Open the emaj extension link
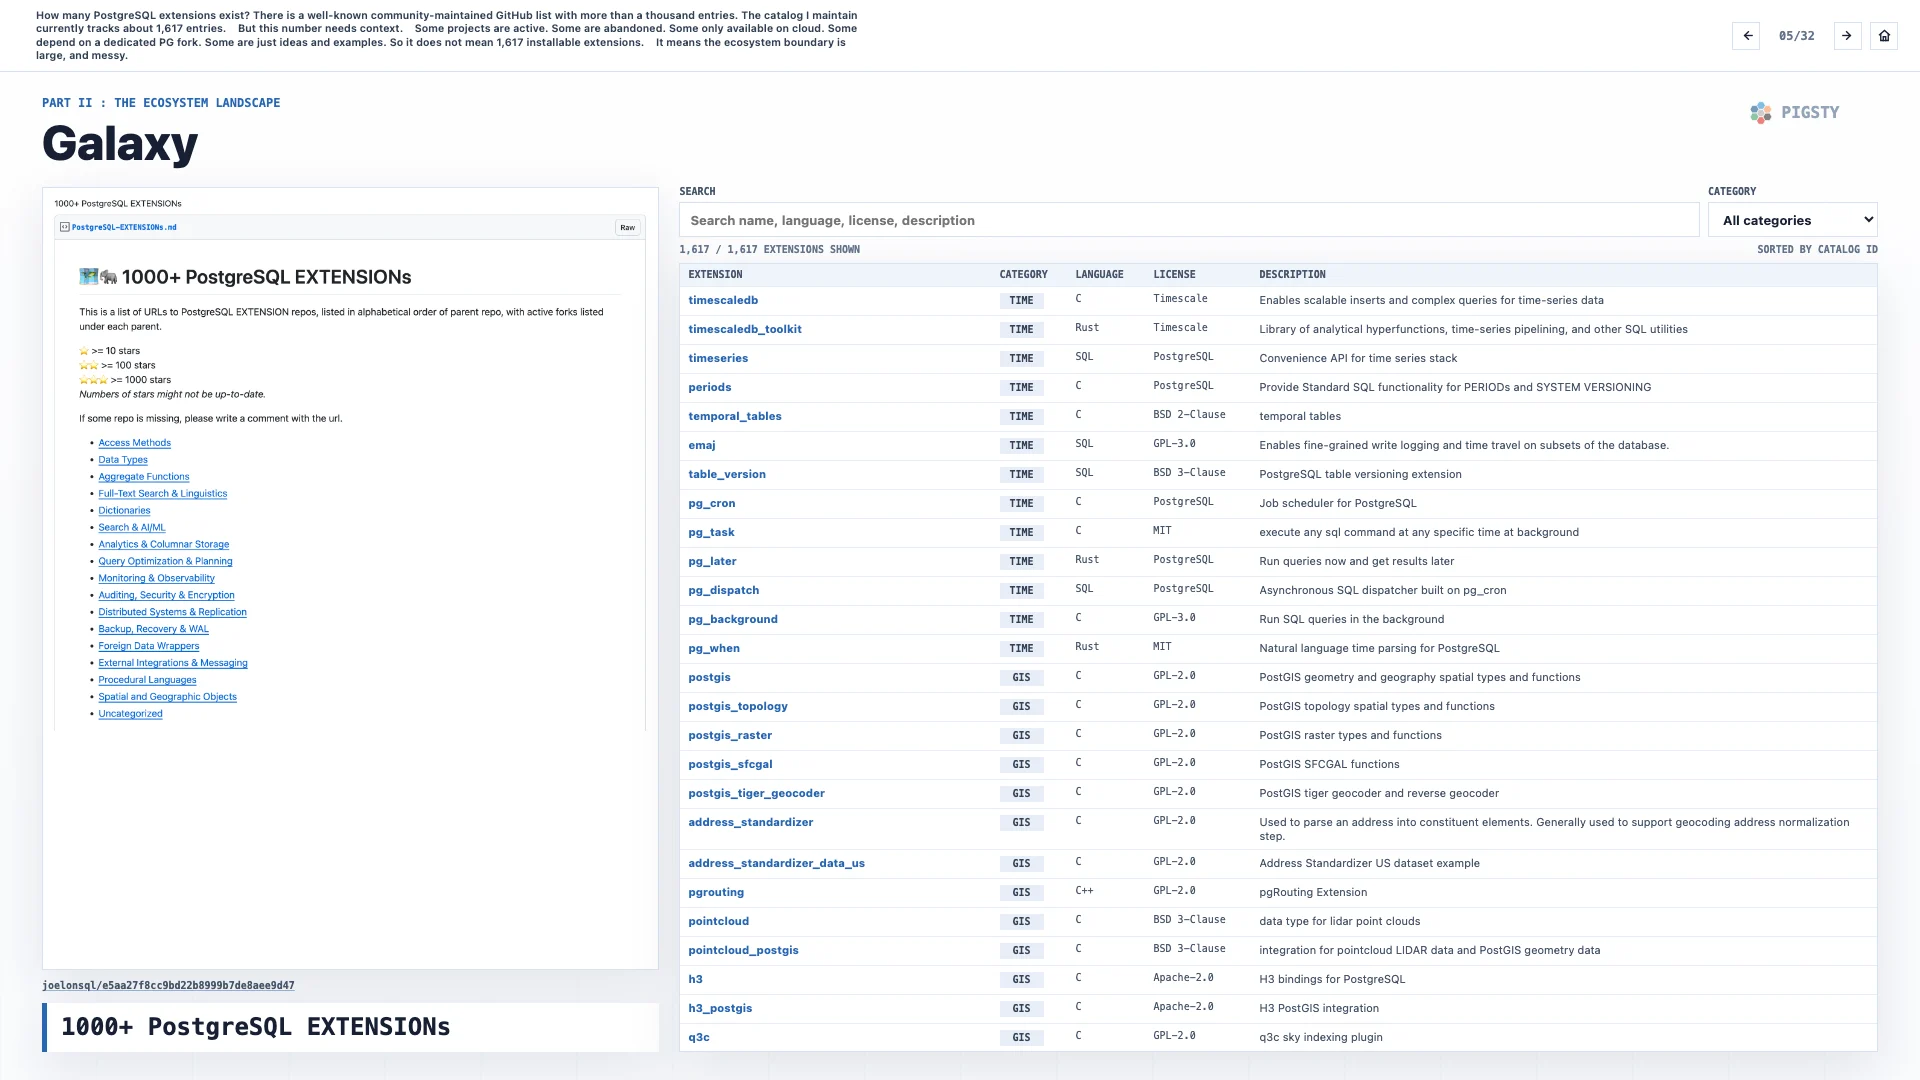This screenshot has width=1920, height=1080. coord(702,446)
